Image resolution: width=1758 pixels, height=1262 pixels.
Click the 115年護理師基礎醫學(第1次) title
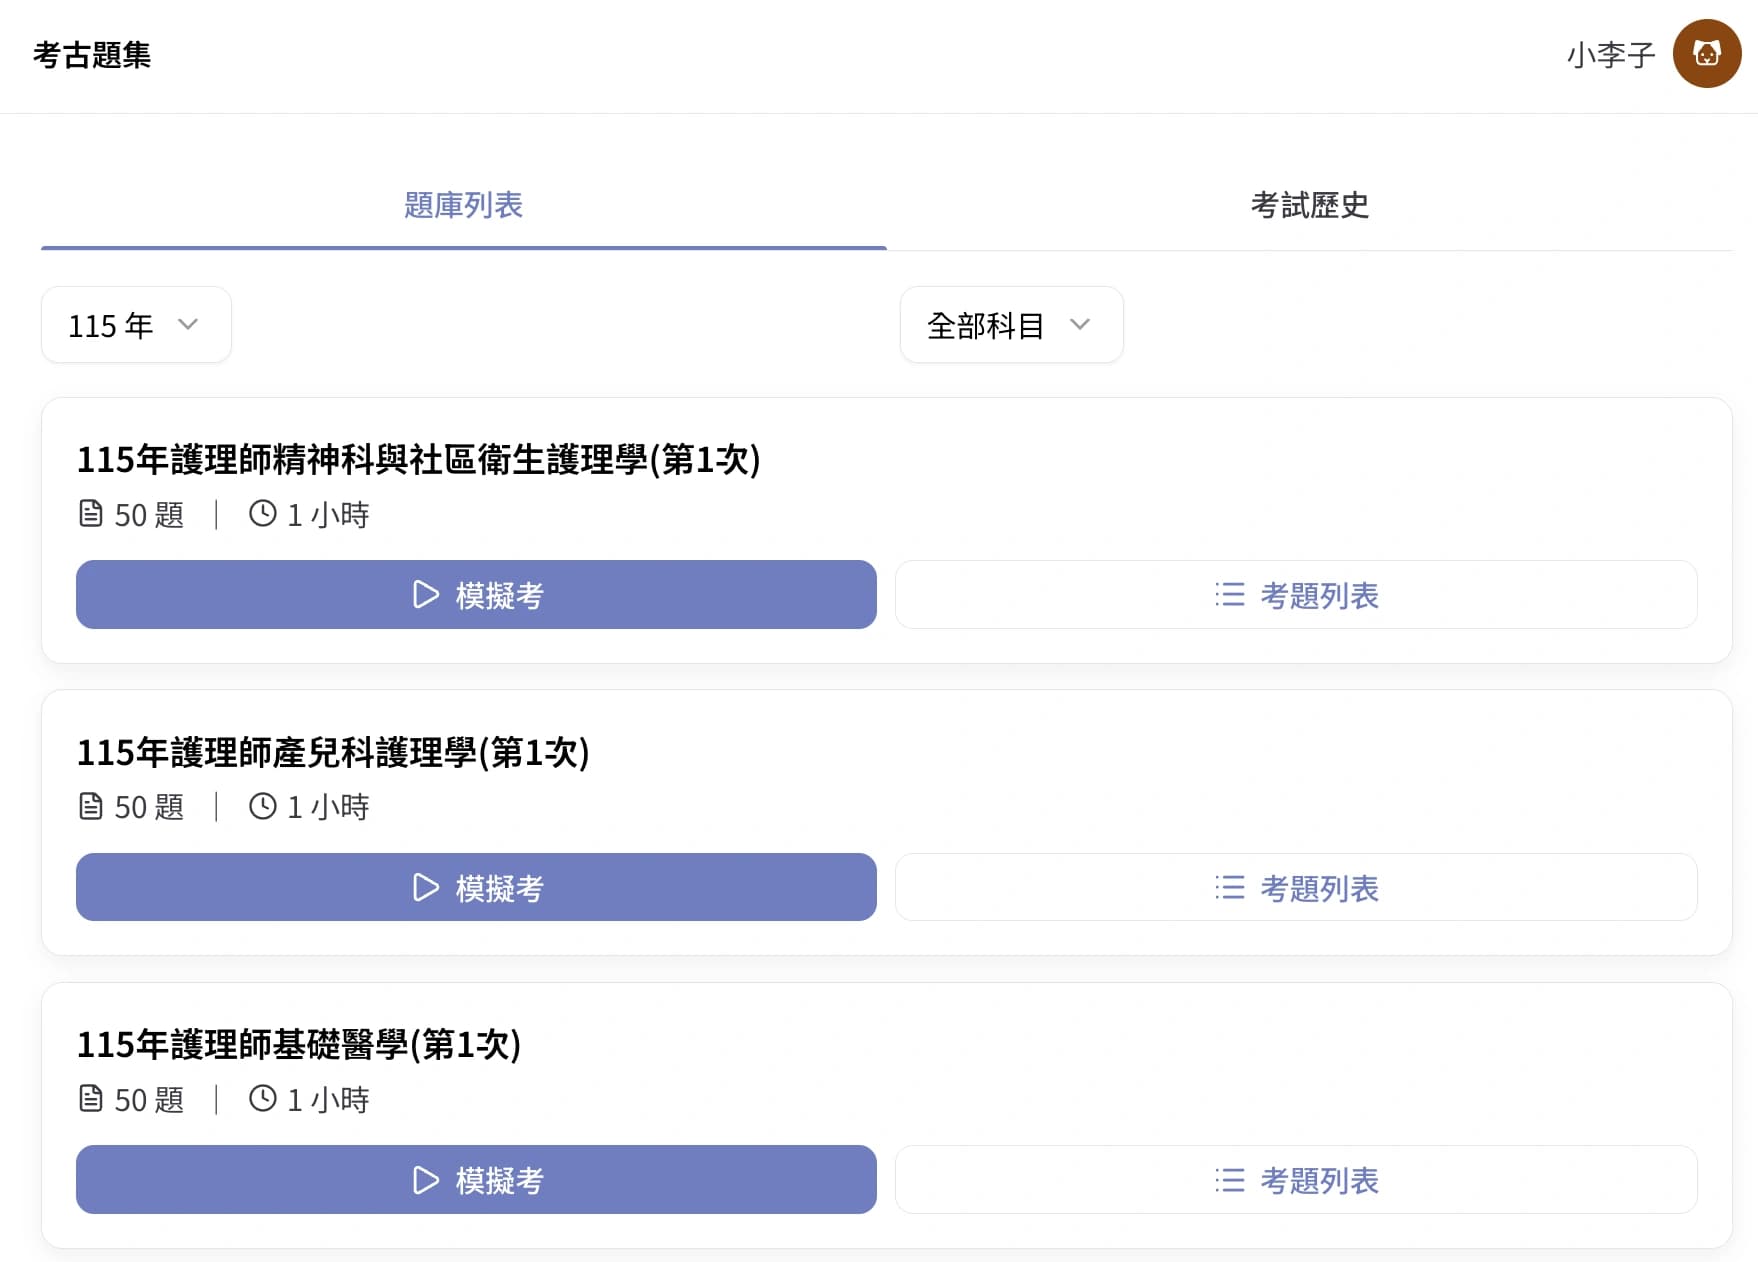pos(299,1045)
